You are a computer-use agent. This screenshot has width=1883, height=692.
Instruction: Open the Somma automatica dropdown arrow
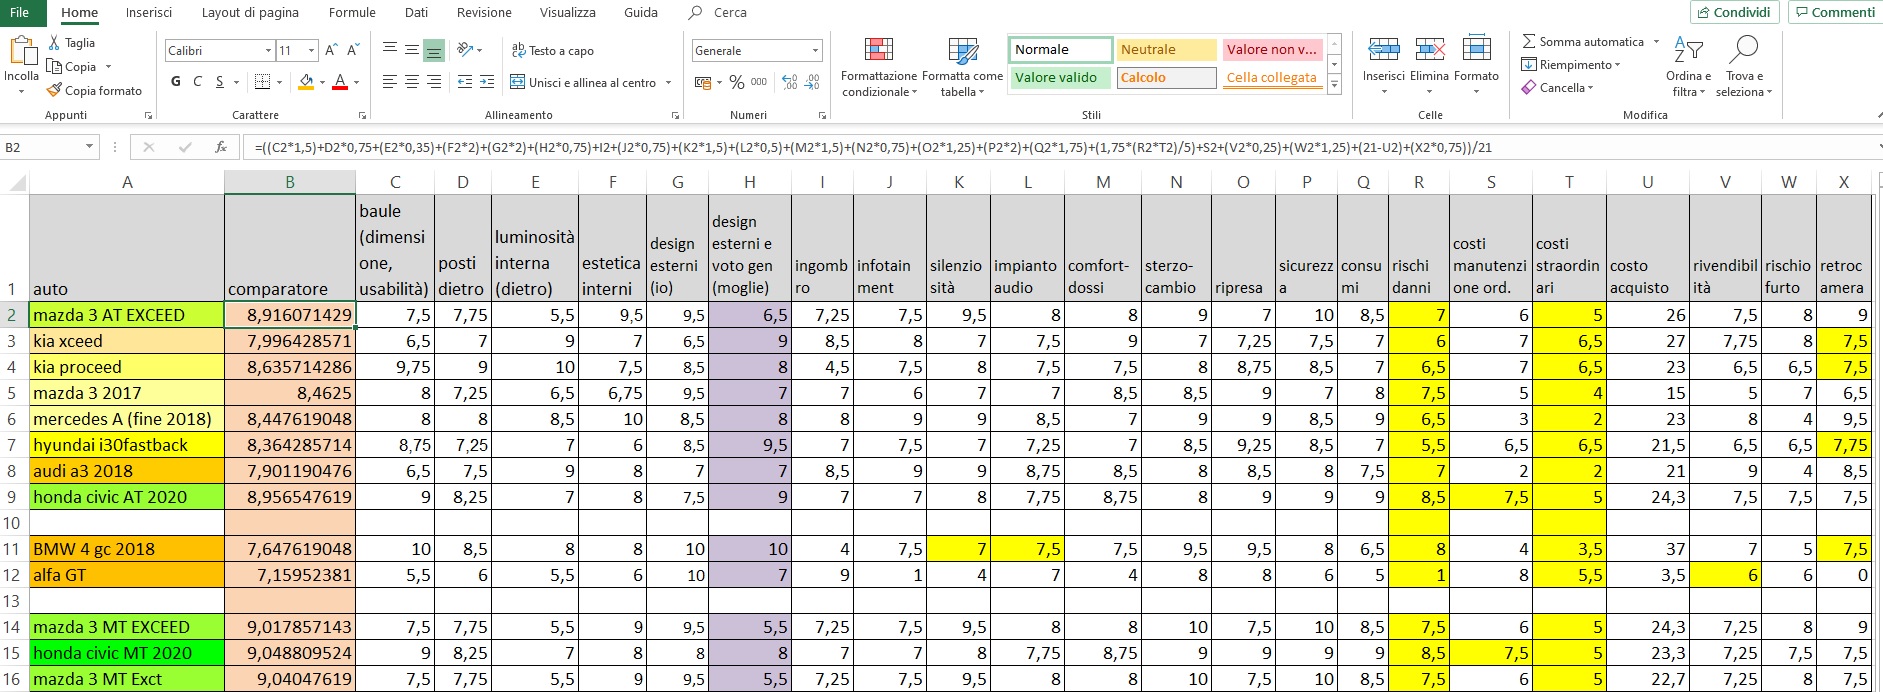pos(1656,42)
